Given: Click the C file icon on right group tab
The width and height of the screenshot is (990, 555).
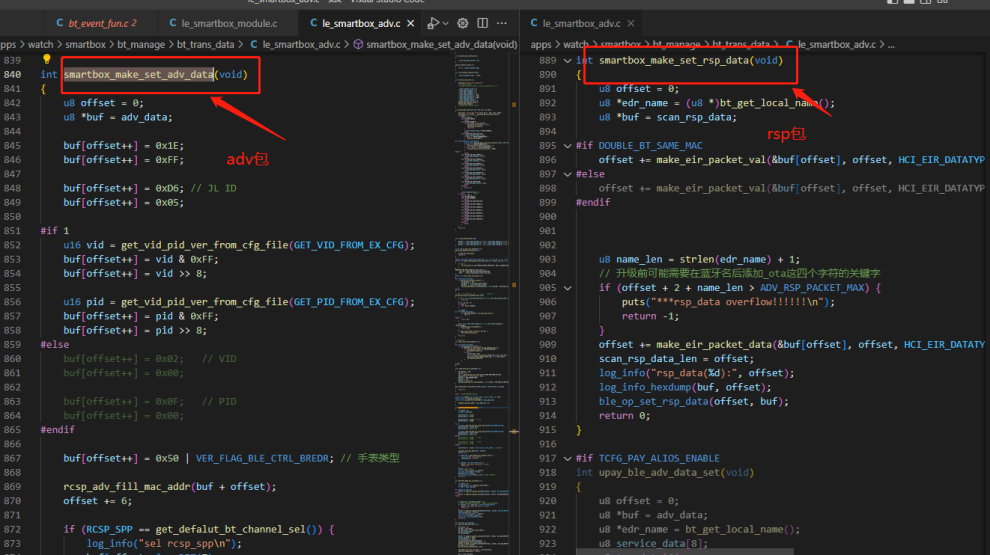Looking at the screenshot, I should tap(534, 23).
